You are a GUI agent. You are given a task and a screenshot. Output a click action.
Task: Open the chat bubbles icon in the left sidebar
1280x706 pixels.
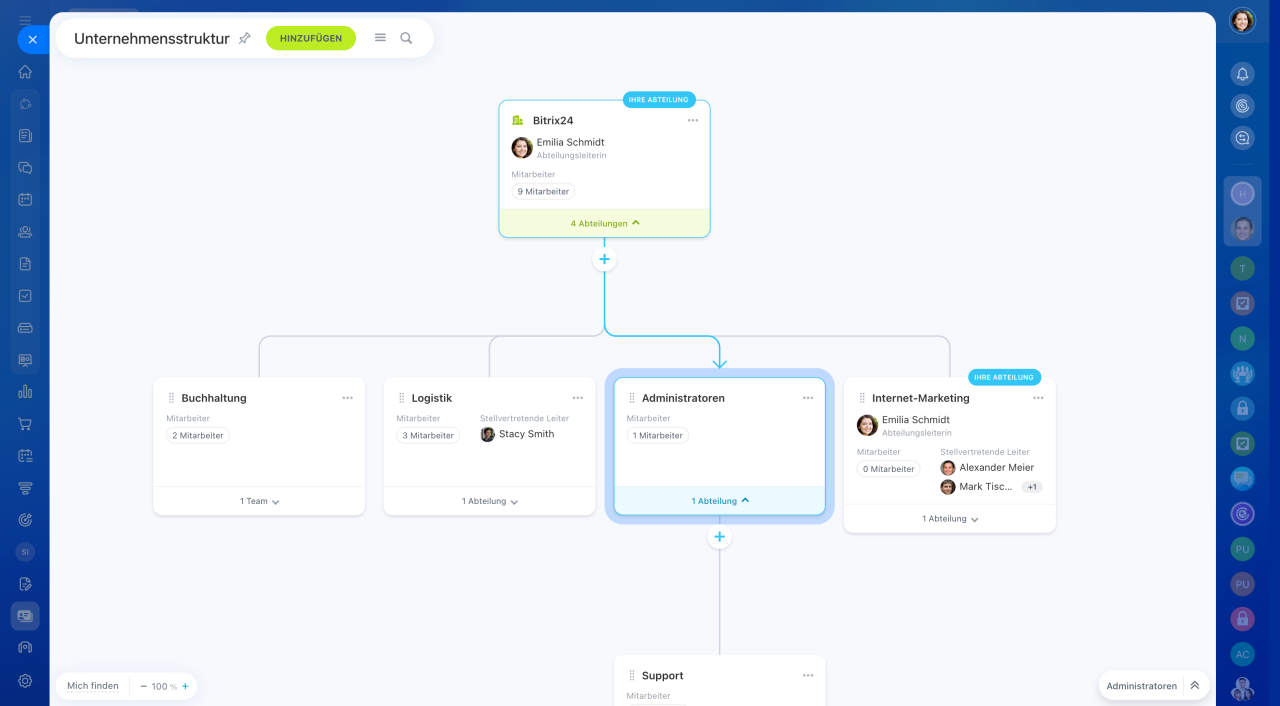(25, 168)
